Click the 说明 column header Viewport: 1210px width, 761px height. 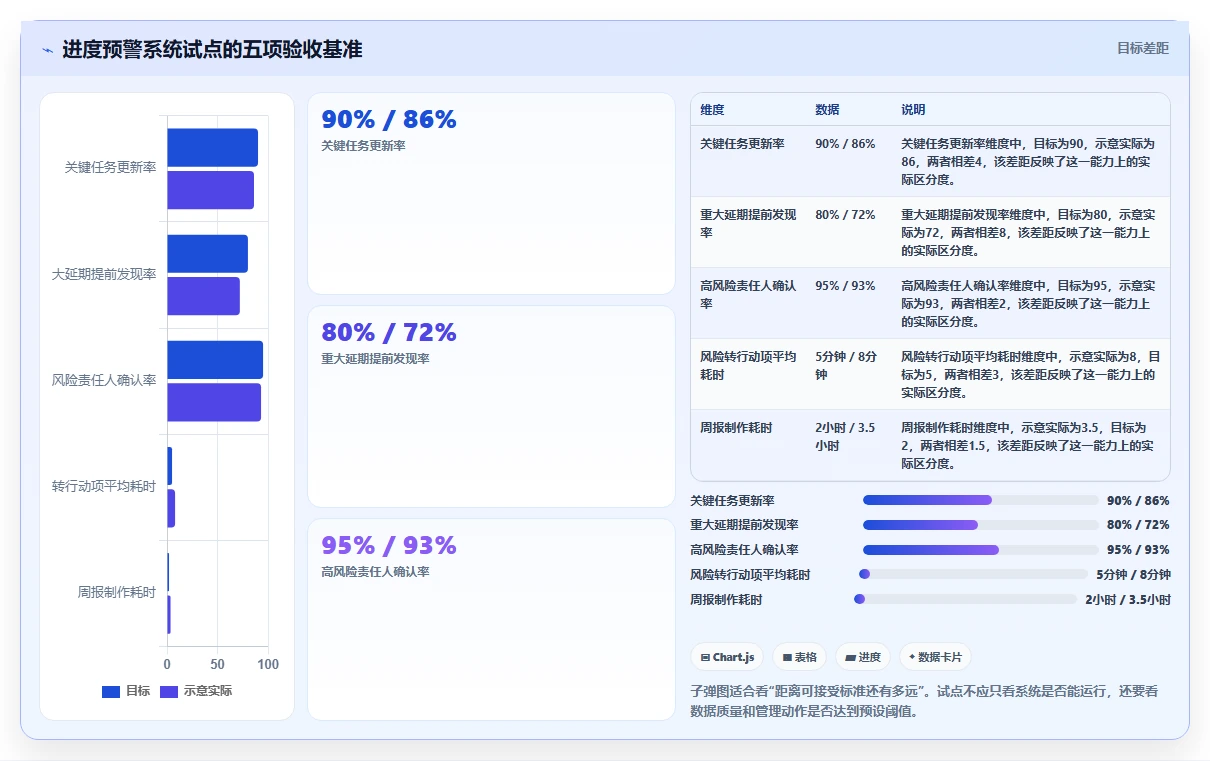pyautogui.click(x=913, y=110)
